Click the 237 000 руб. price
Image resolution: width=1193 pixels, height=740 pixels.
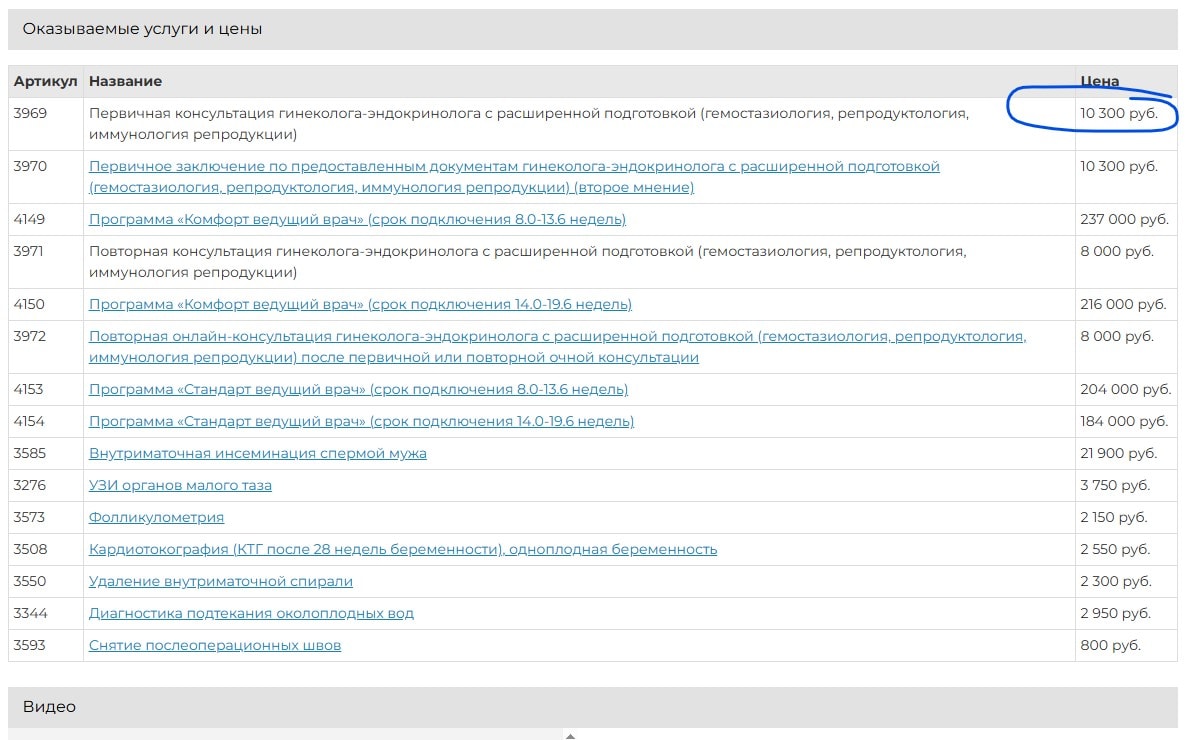[x=1125, y=219]
